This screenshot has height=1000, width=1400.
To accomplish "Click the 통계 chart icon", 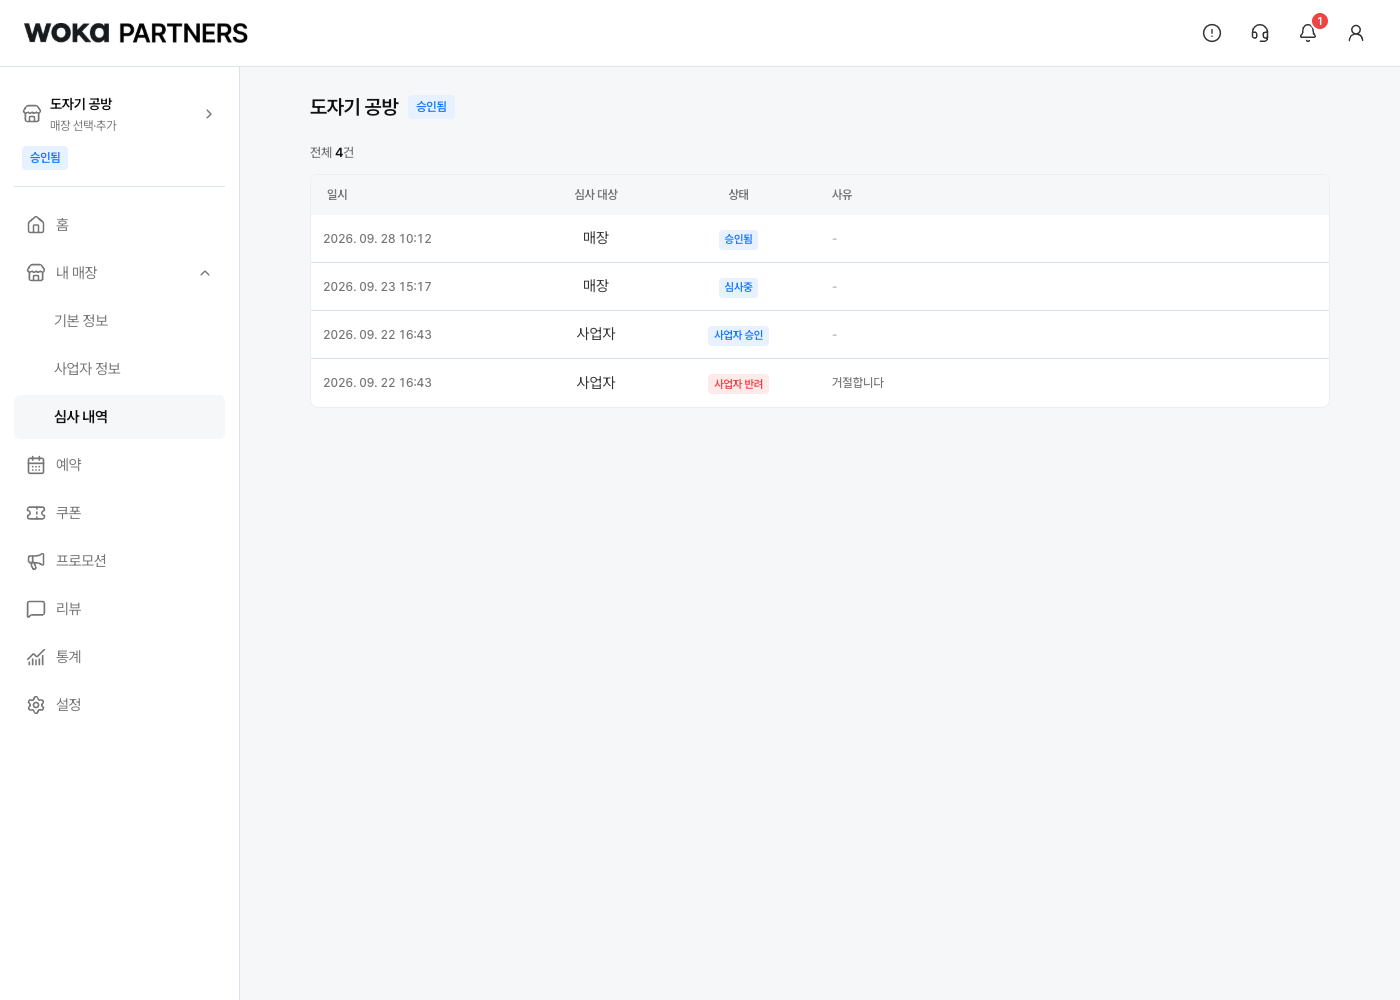I will 36,657.
